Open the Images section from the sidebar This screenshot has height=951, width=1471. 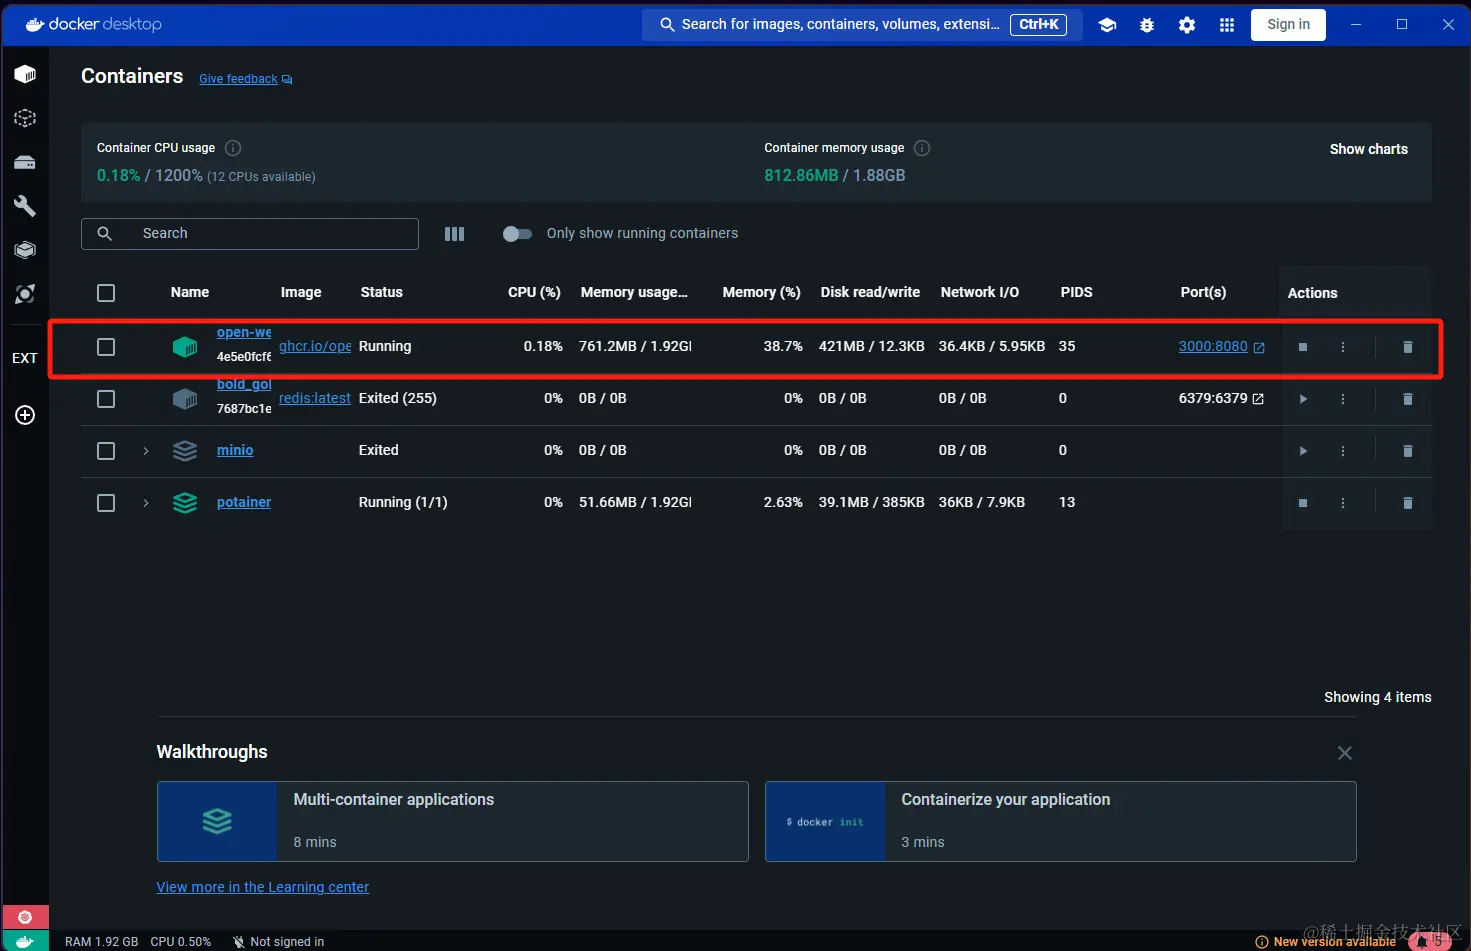25,117
